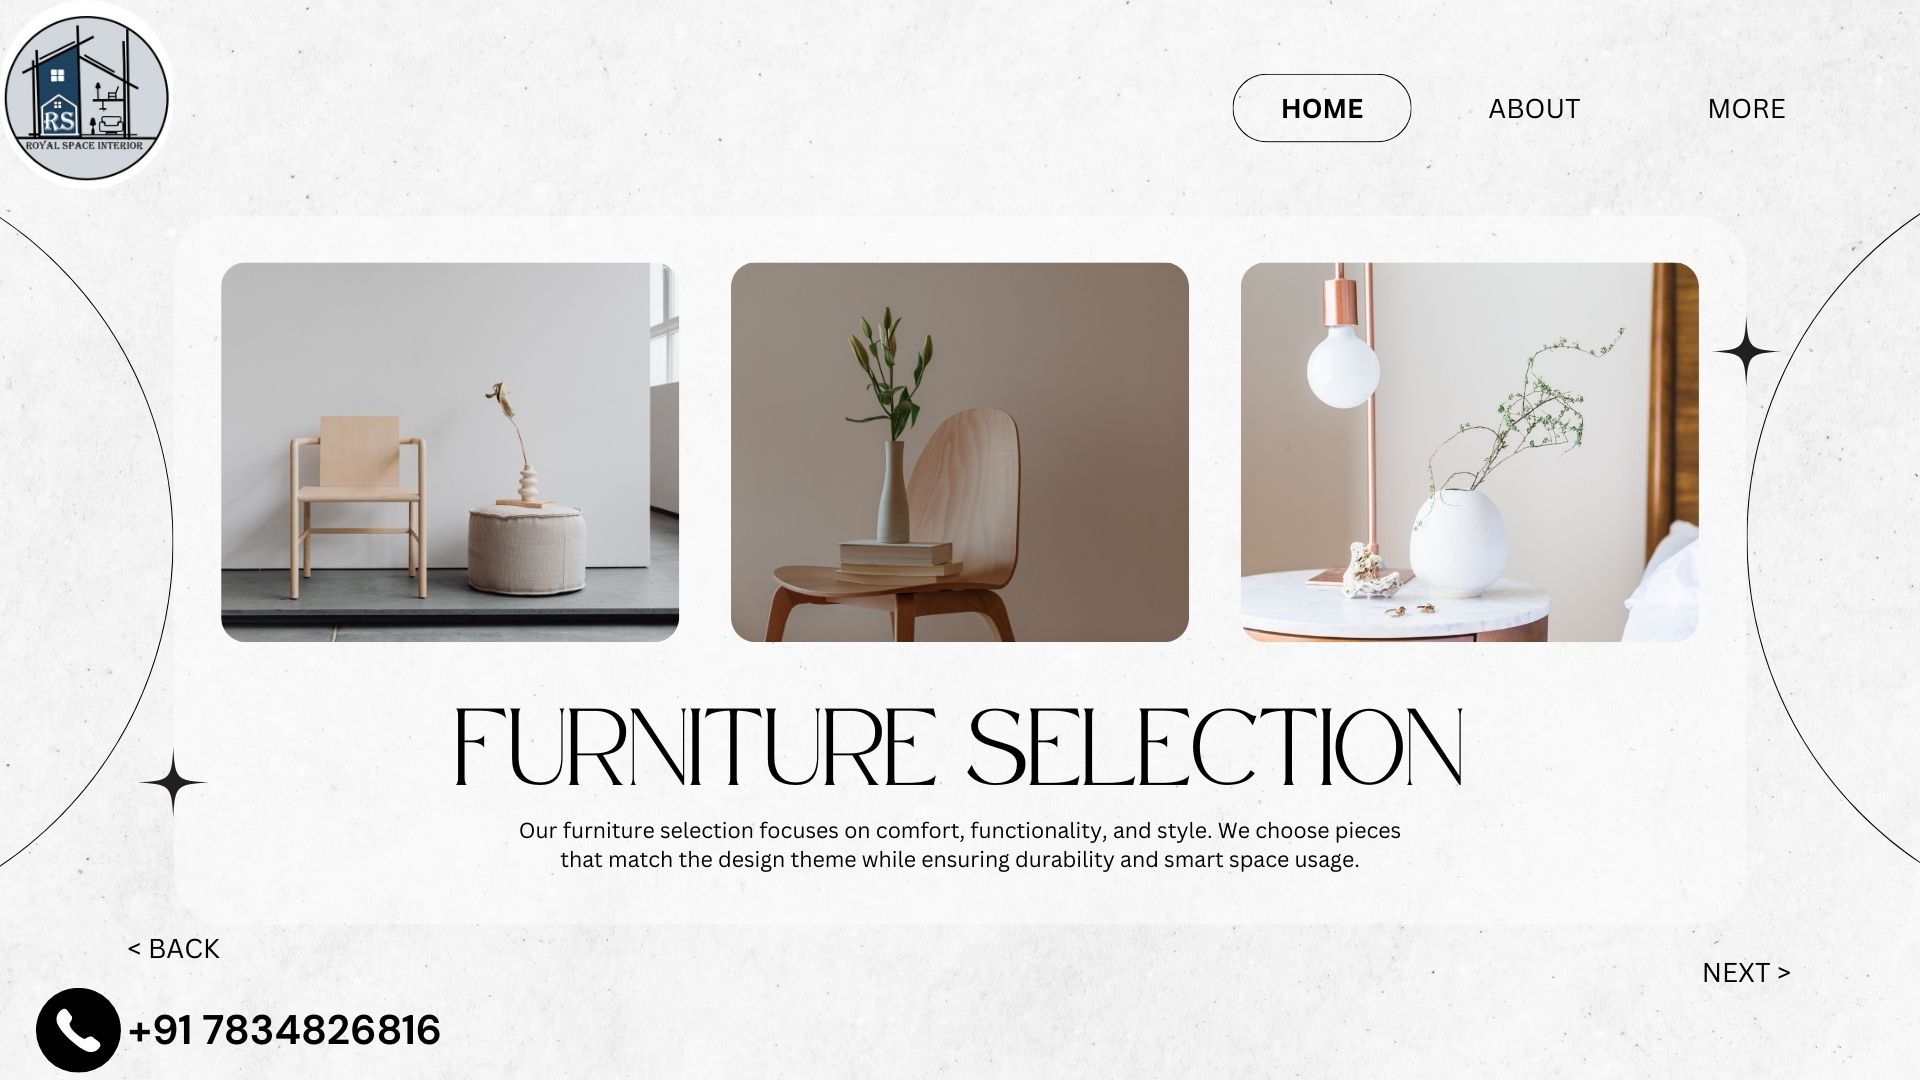This screenshot has width=1920, height=1080.
Task: Click the beige pouf ottoman in first photo
Action: pos(527,549)
